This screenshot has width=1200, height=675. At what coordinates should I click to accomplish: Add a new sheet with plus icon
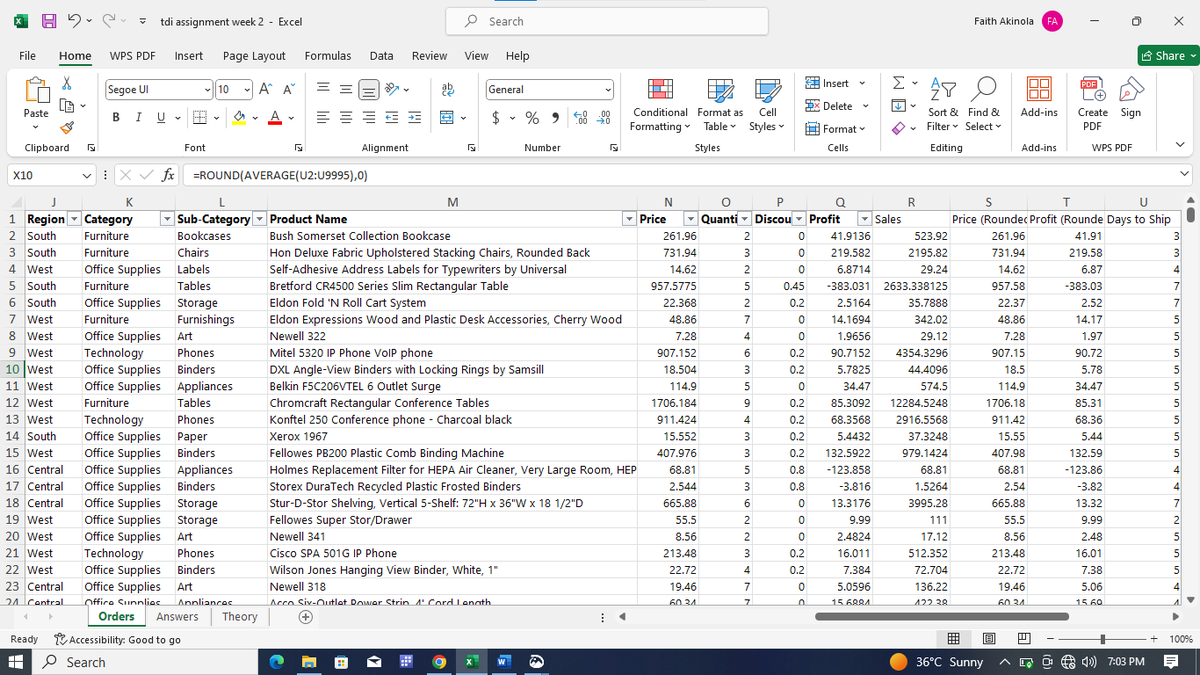305,617
